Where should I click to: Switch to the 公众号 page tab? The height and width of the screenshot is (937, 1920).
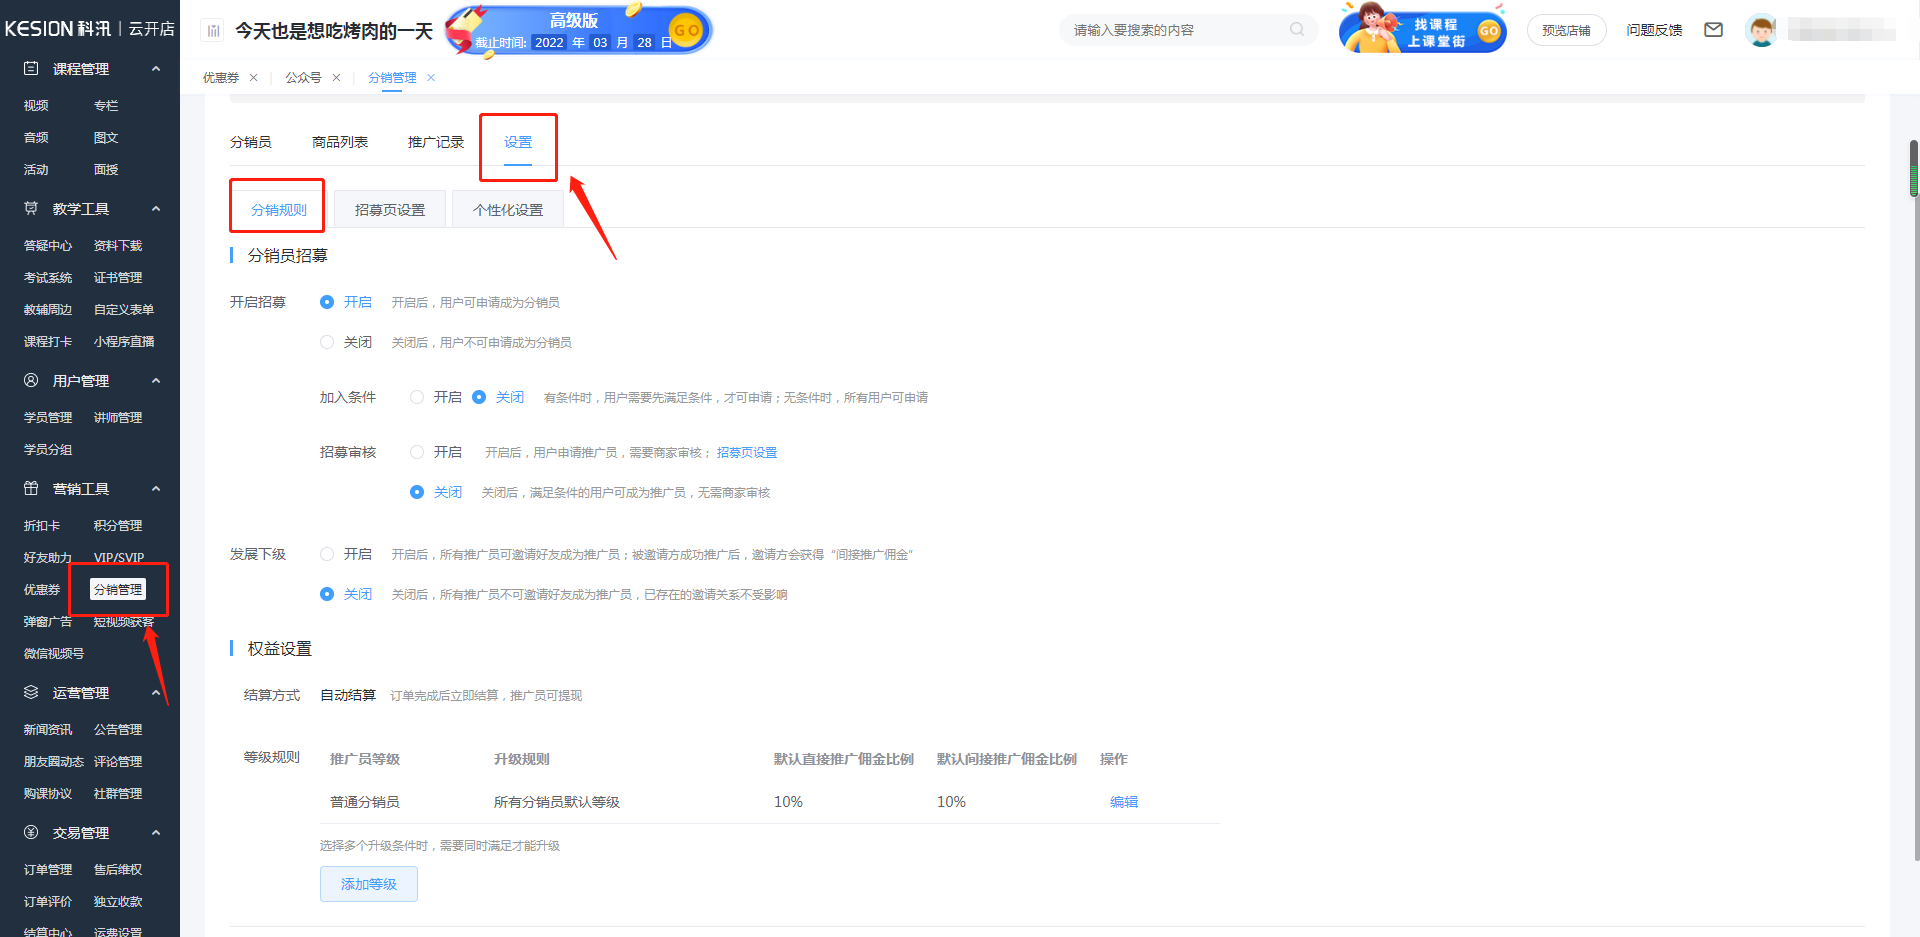(303, 78)
